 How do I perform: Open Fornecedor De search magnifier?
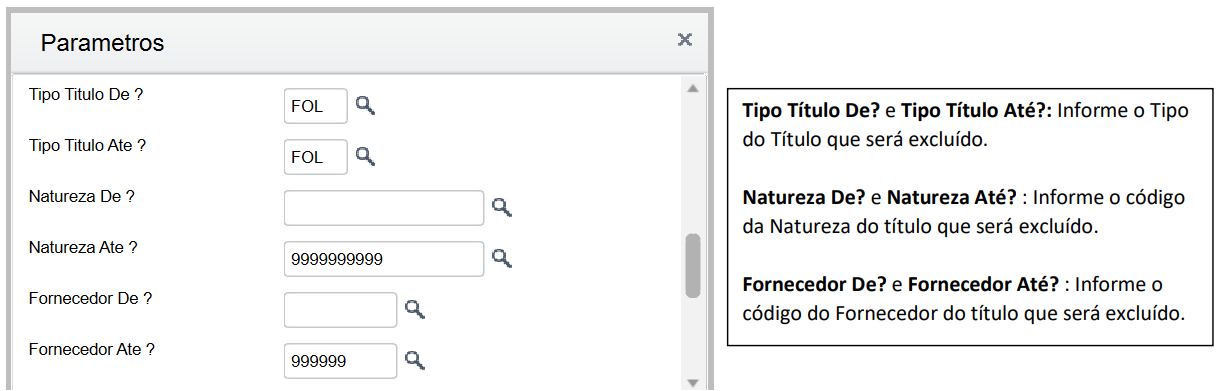tap(415, 309)
